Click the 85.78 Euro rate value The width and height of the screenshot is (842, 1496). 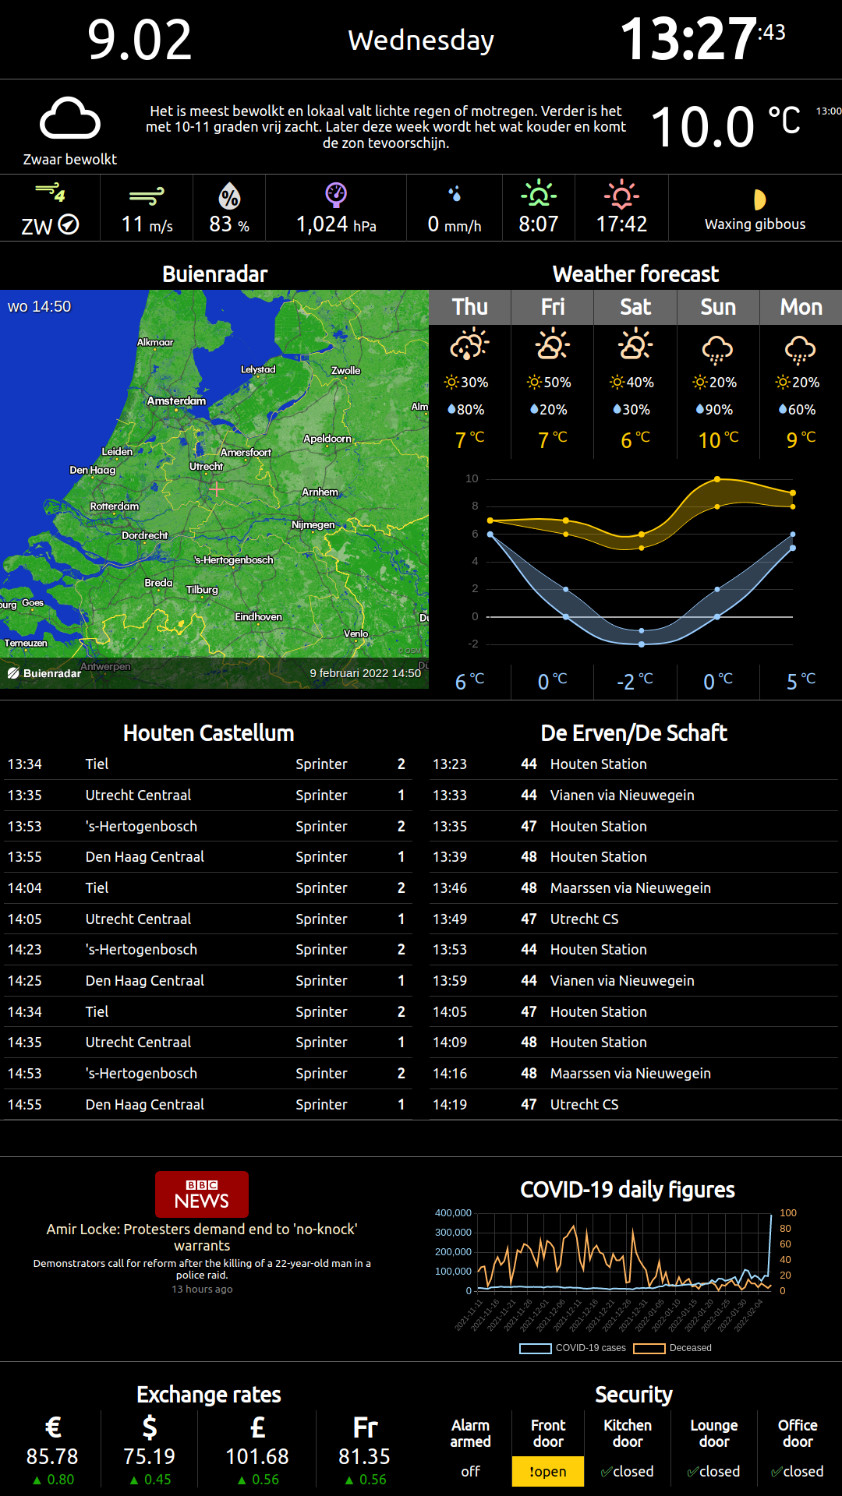coord(52,1457)
